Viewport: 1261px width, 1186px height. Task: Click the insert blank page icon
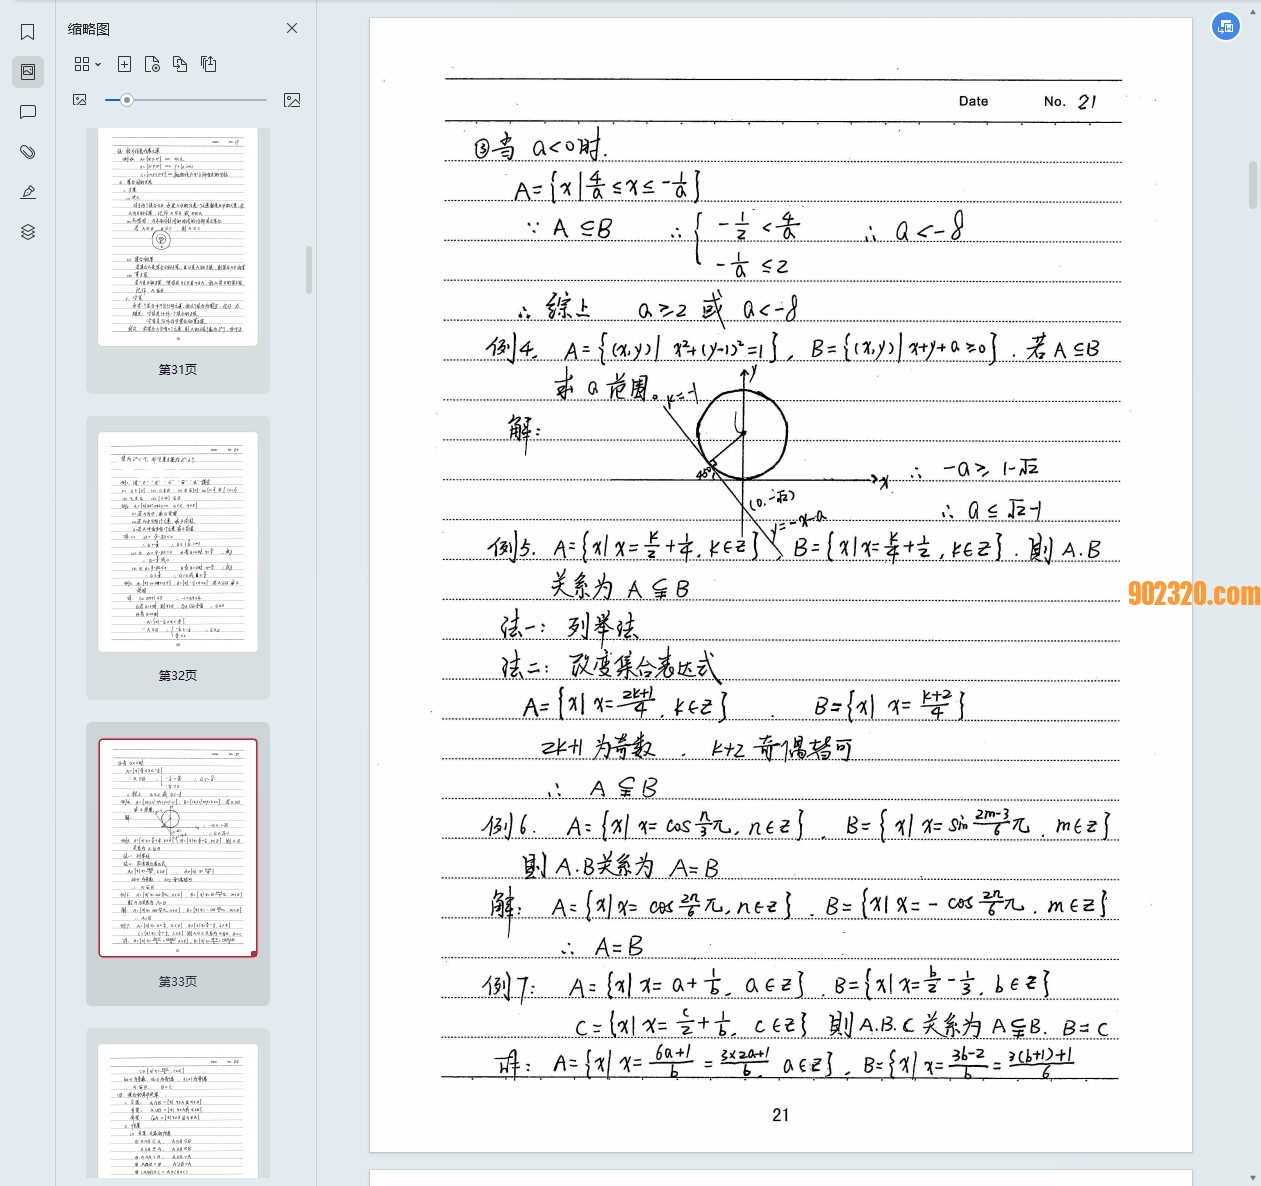pyautogui.click(x=124, y=64)
